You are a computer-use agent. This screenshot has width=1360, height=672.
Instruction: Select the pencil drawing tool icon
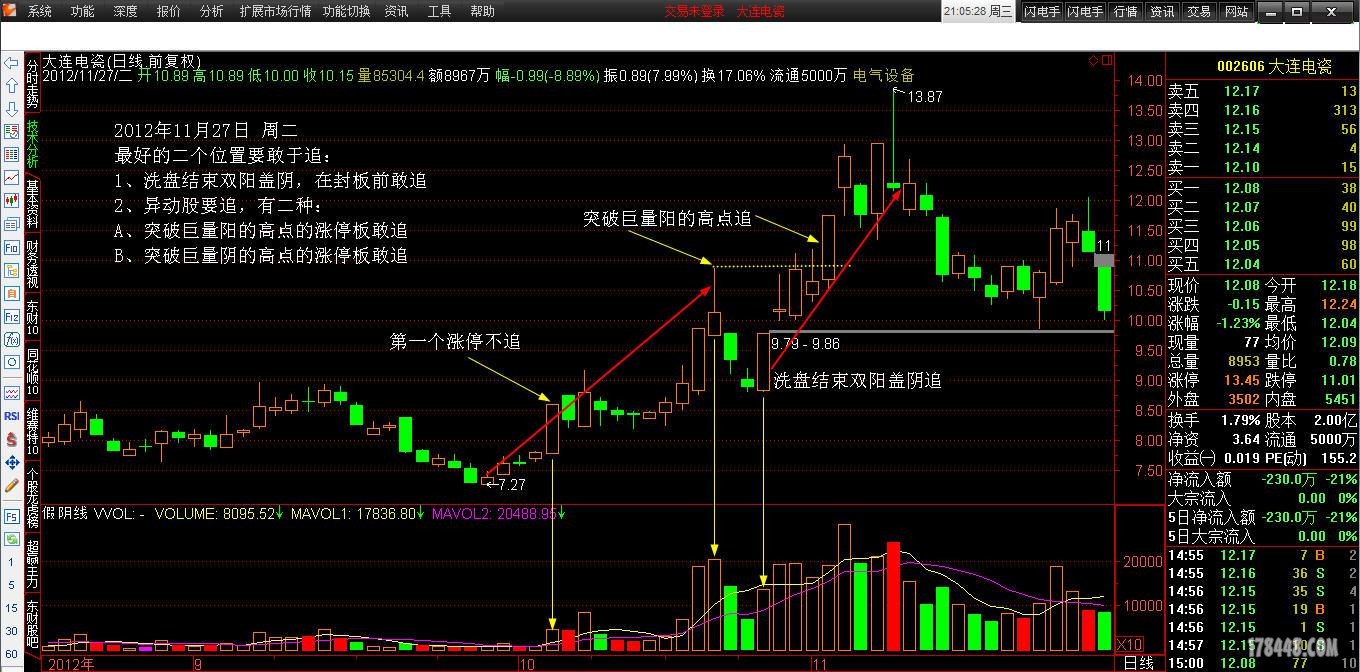pos(11,485)
